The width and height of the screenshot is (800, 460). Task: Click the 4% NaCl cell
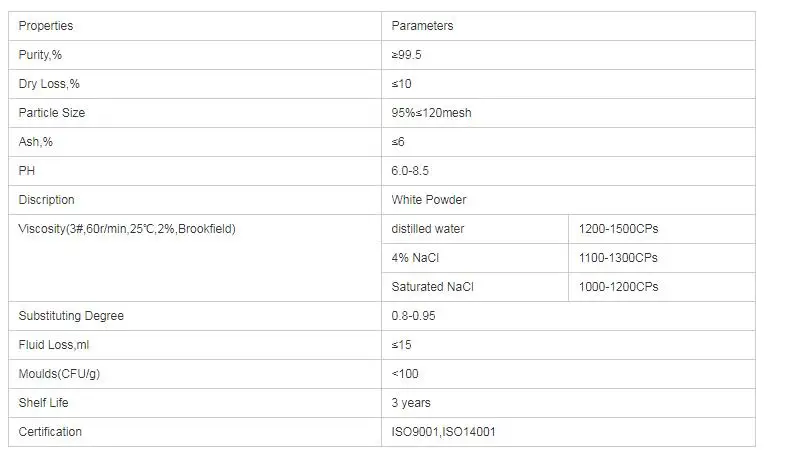[x=415, y=258]
